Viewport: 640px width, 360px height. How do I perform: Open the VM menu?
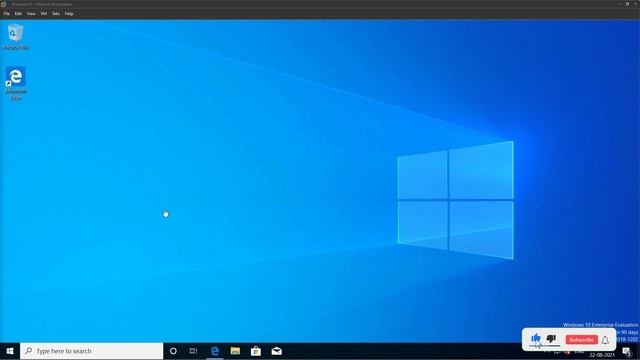[44, 13]
